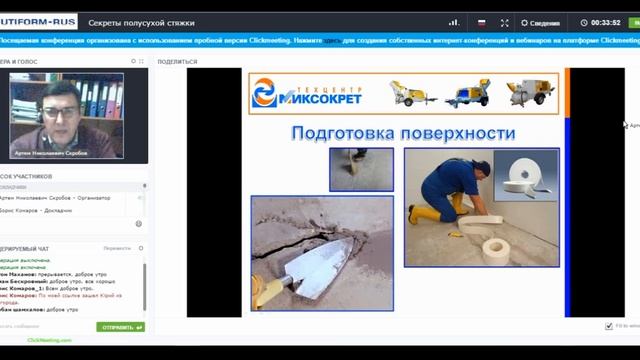Follow the 'здесь' link in blue banner
The width and height of the screenshot is (640, 360).
pyautogui.click(x=332, y=41)
